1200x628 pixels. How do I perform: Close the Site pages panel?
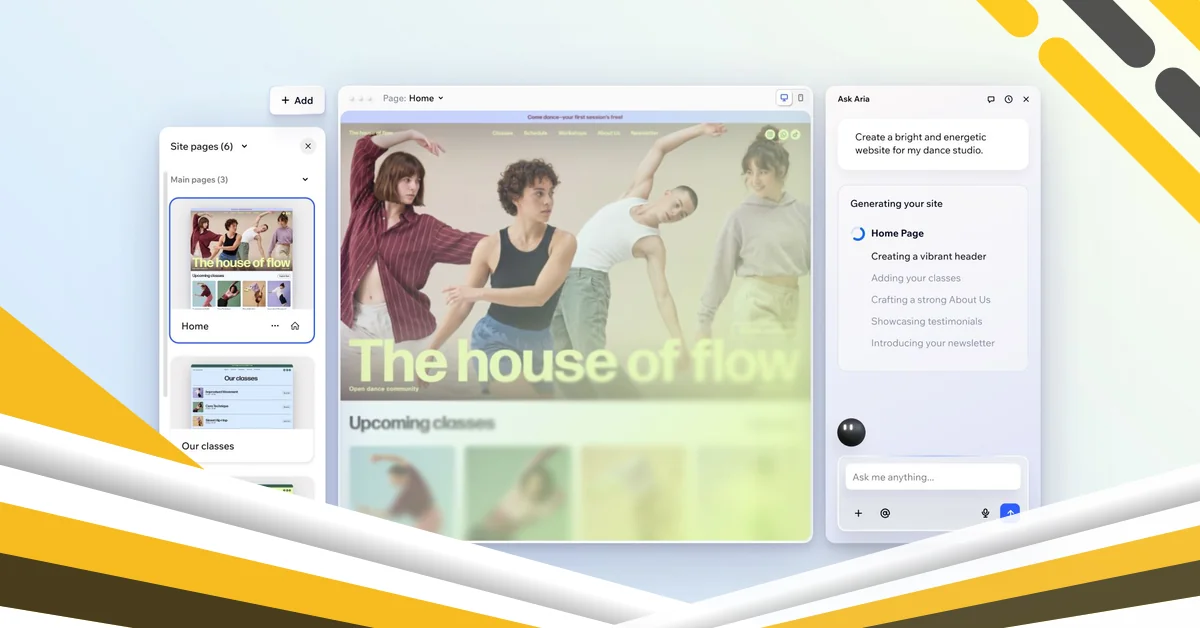[x=308, y=146]
